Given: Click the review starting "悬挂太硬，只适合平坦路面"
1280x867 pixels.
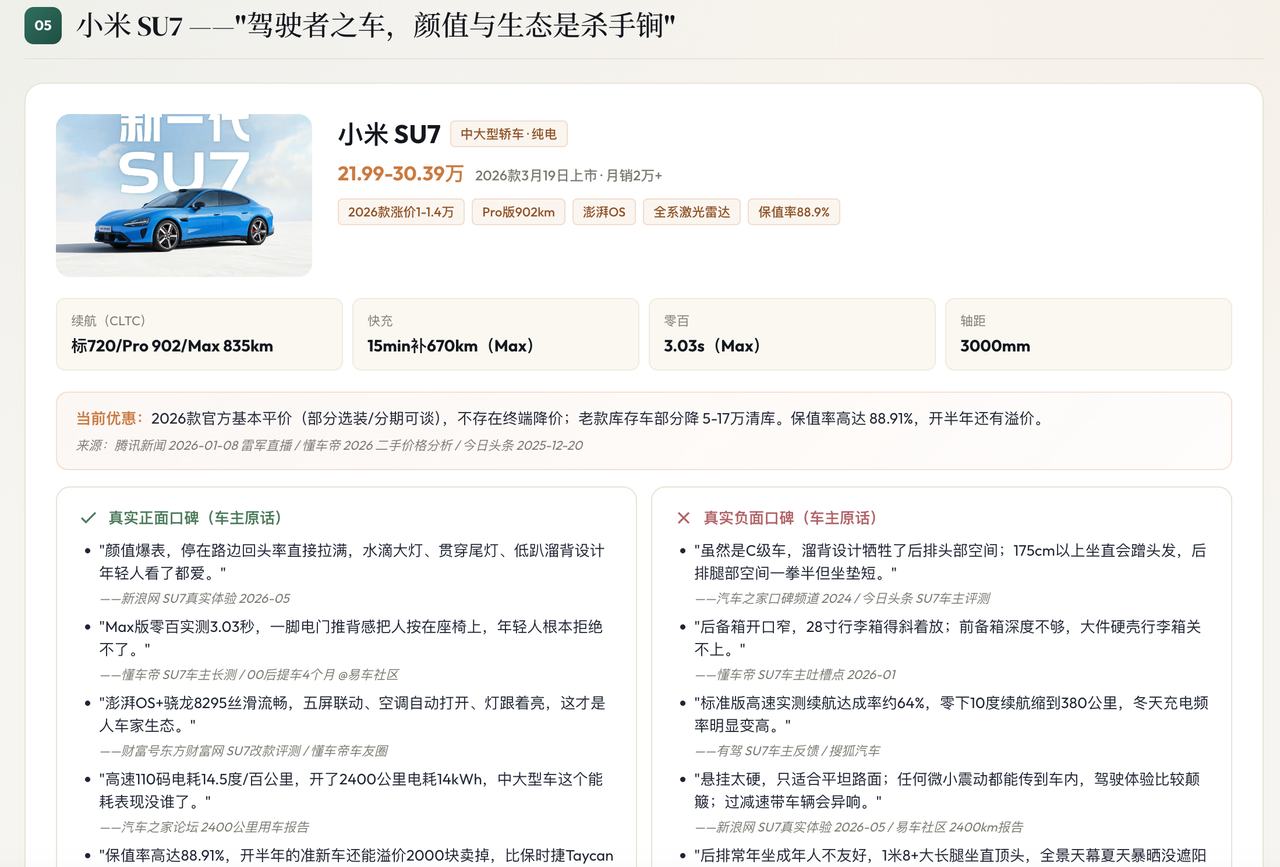Looking at the screenshot, I should click(x=946, y=790).
